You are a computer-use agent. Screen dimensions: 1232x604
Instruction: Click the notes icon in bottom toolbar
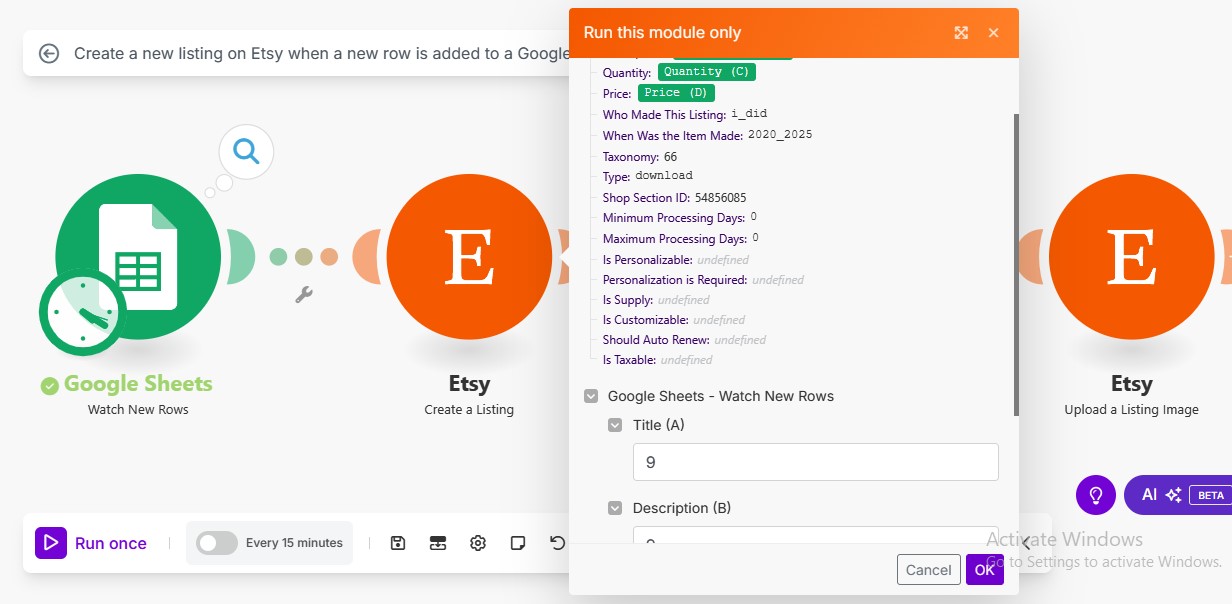coord(518,543)
